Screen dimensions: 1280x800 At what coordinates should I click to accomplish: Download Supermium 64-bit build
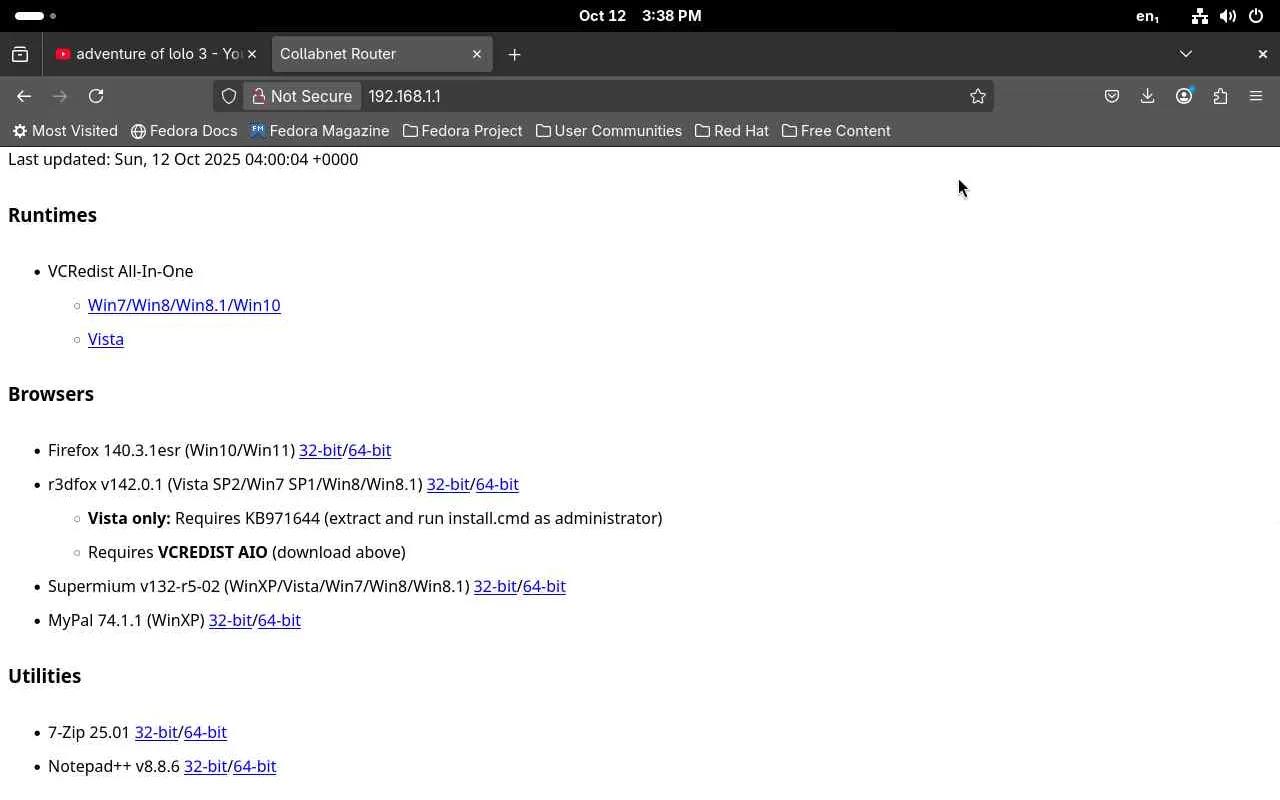[544, 586]
